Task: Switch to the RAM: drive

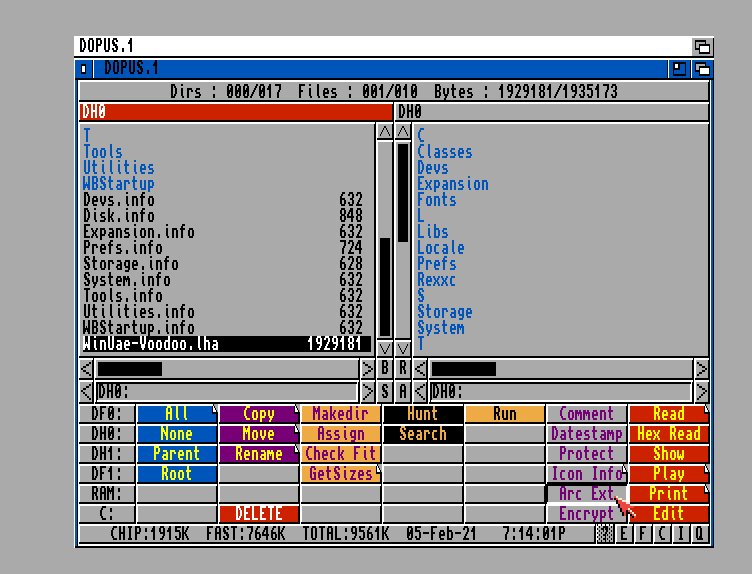Action: [x=106, y=494]
